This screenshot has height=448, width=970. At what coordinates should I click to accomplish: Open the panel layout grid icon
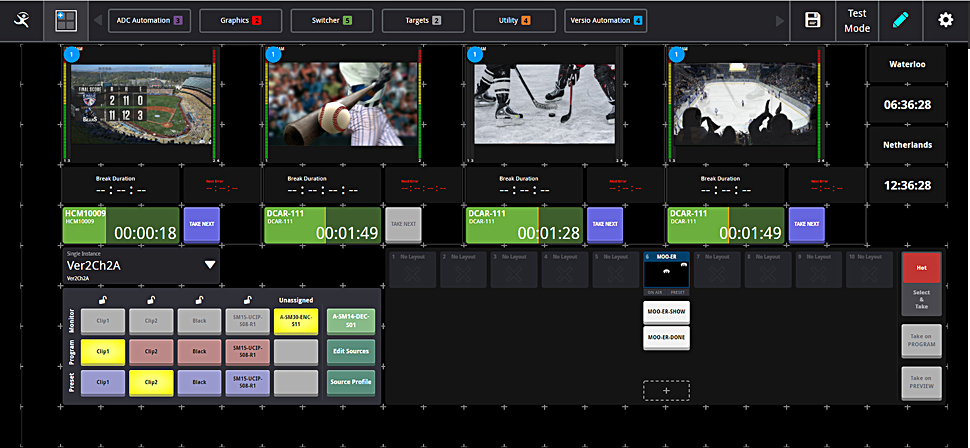pyautogui.click(x=66, y=20)
